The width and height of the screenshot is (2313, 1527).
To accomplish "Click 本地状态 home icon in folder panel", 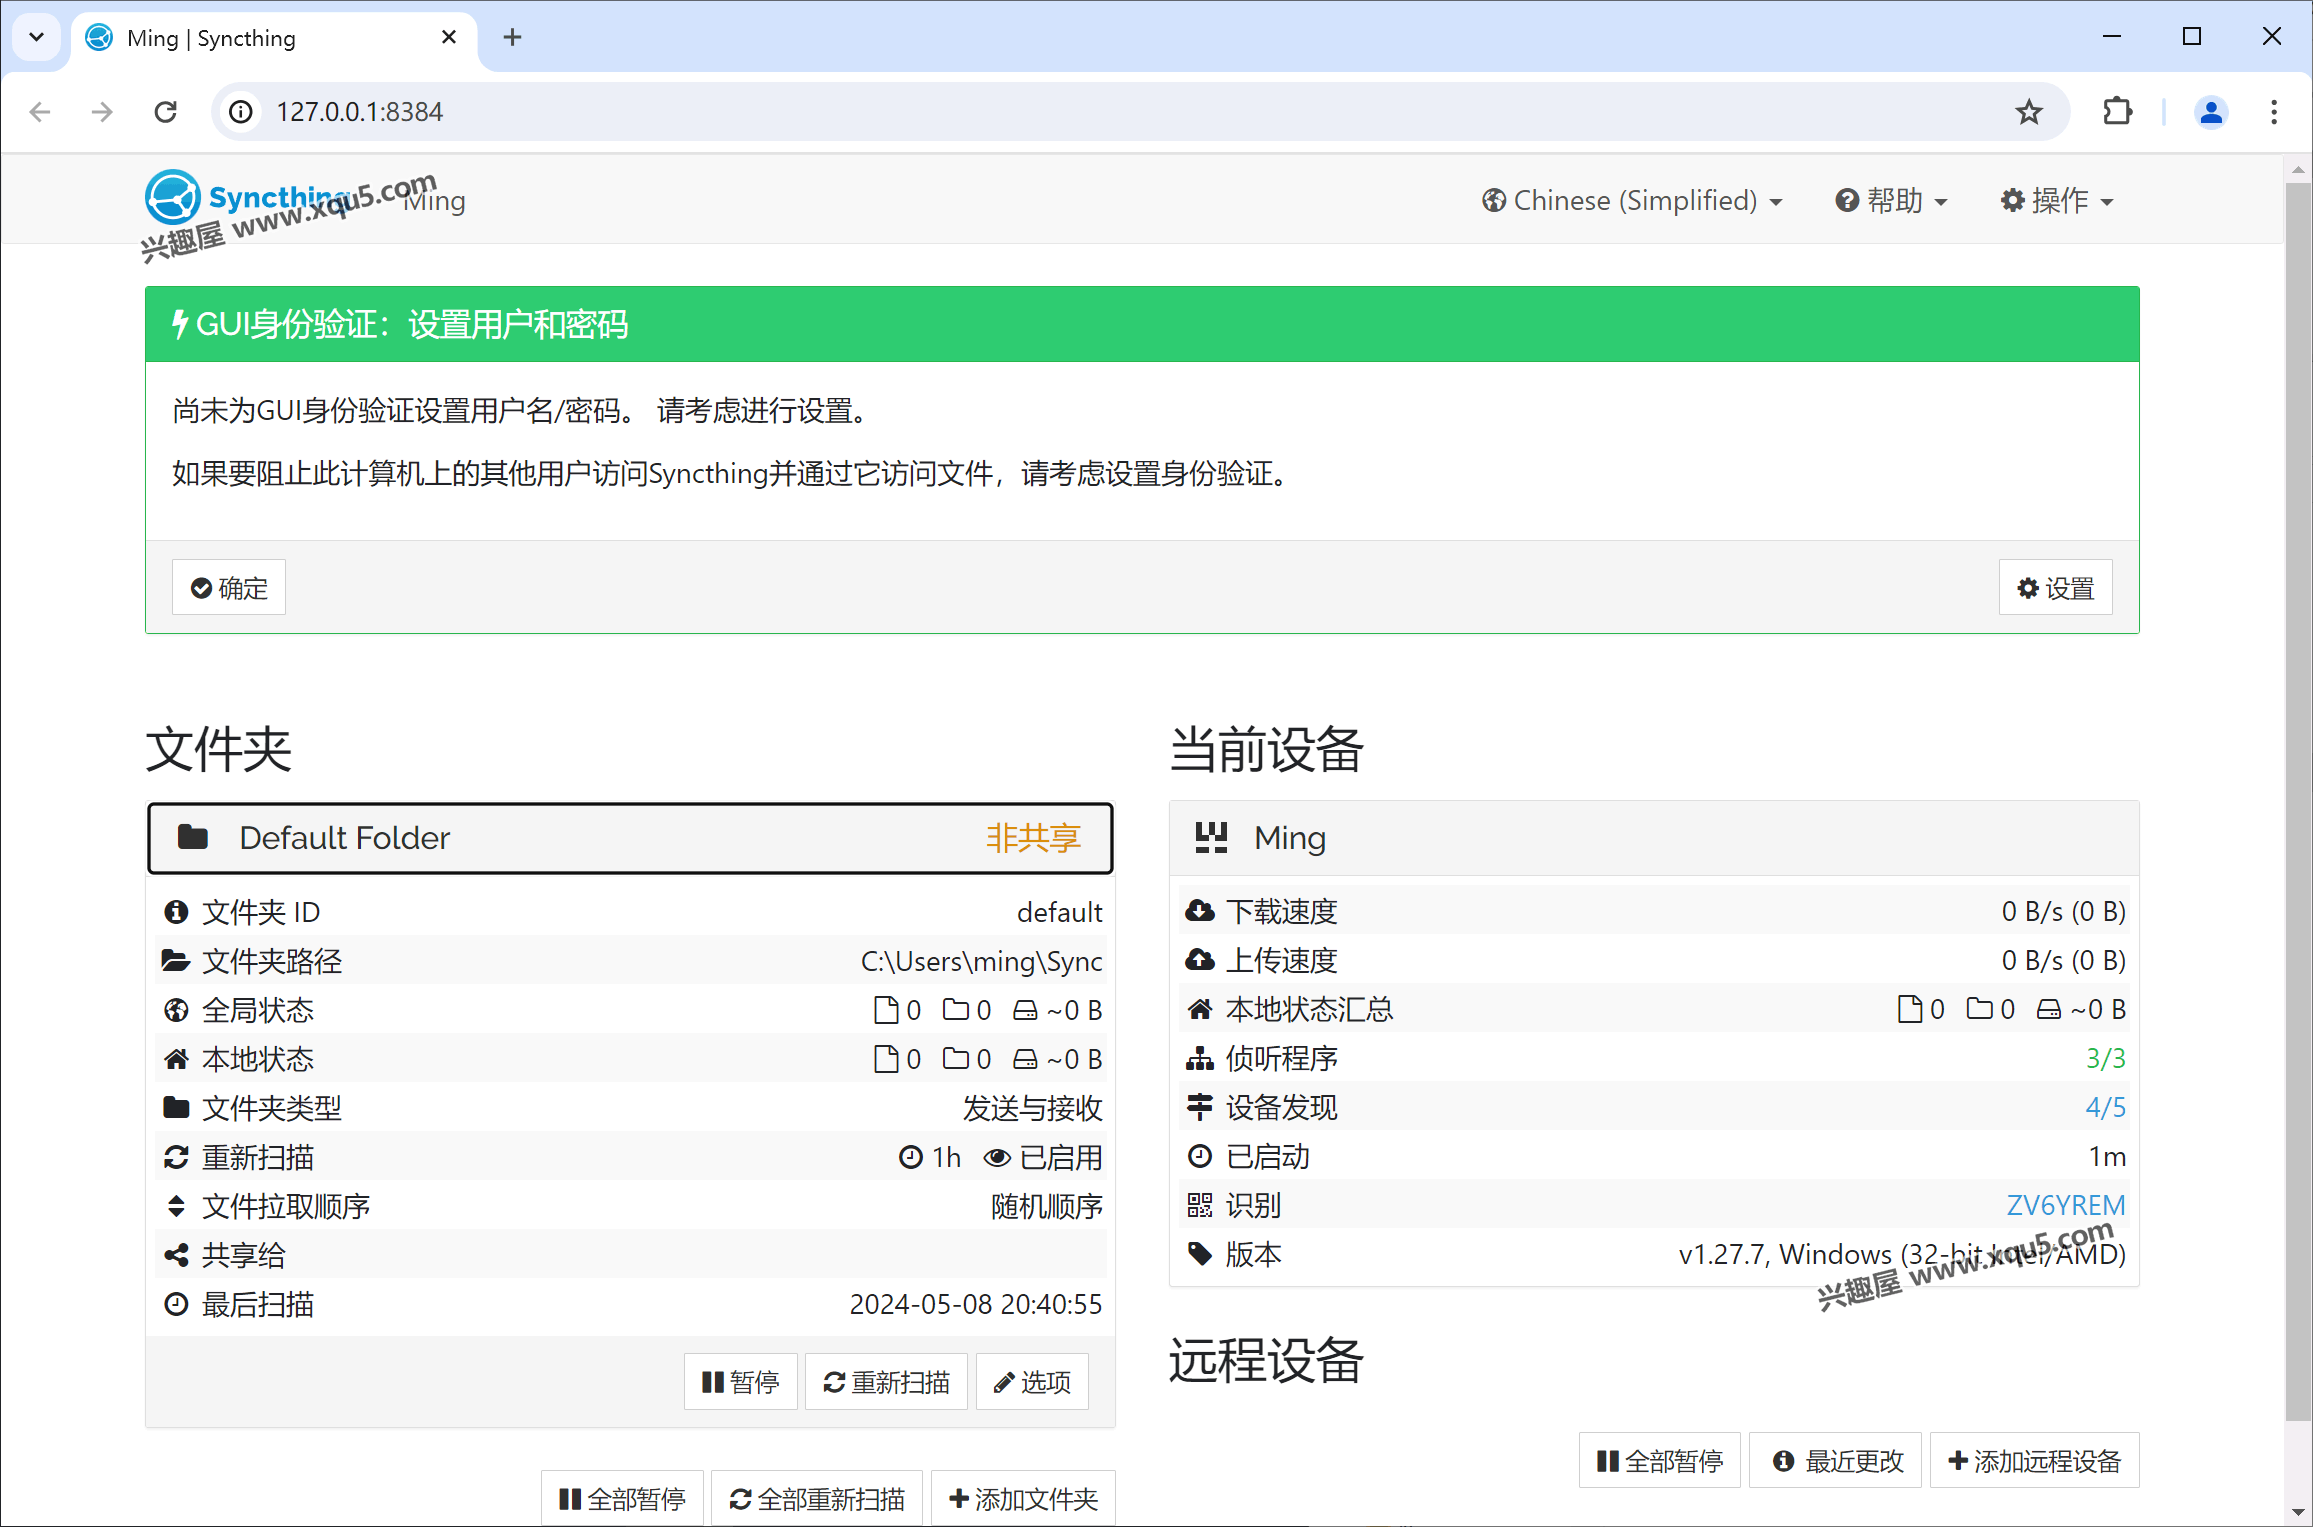I will (x=176, y=1059).
